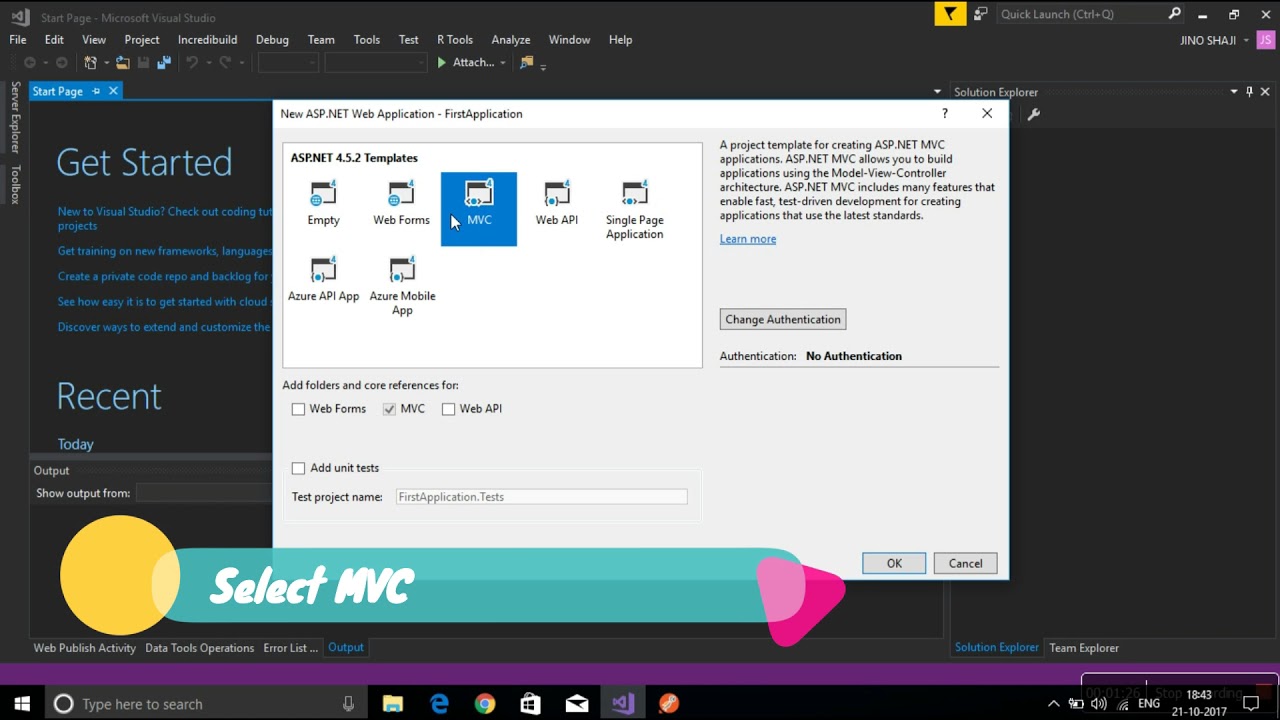This screenshot has height=720, width=1280.
Task: Click the Windows Start button
Action: [22, 704]
